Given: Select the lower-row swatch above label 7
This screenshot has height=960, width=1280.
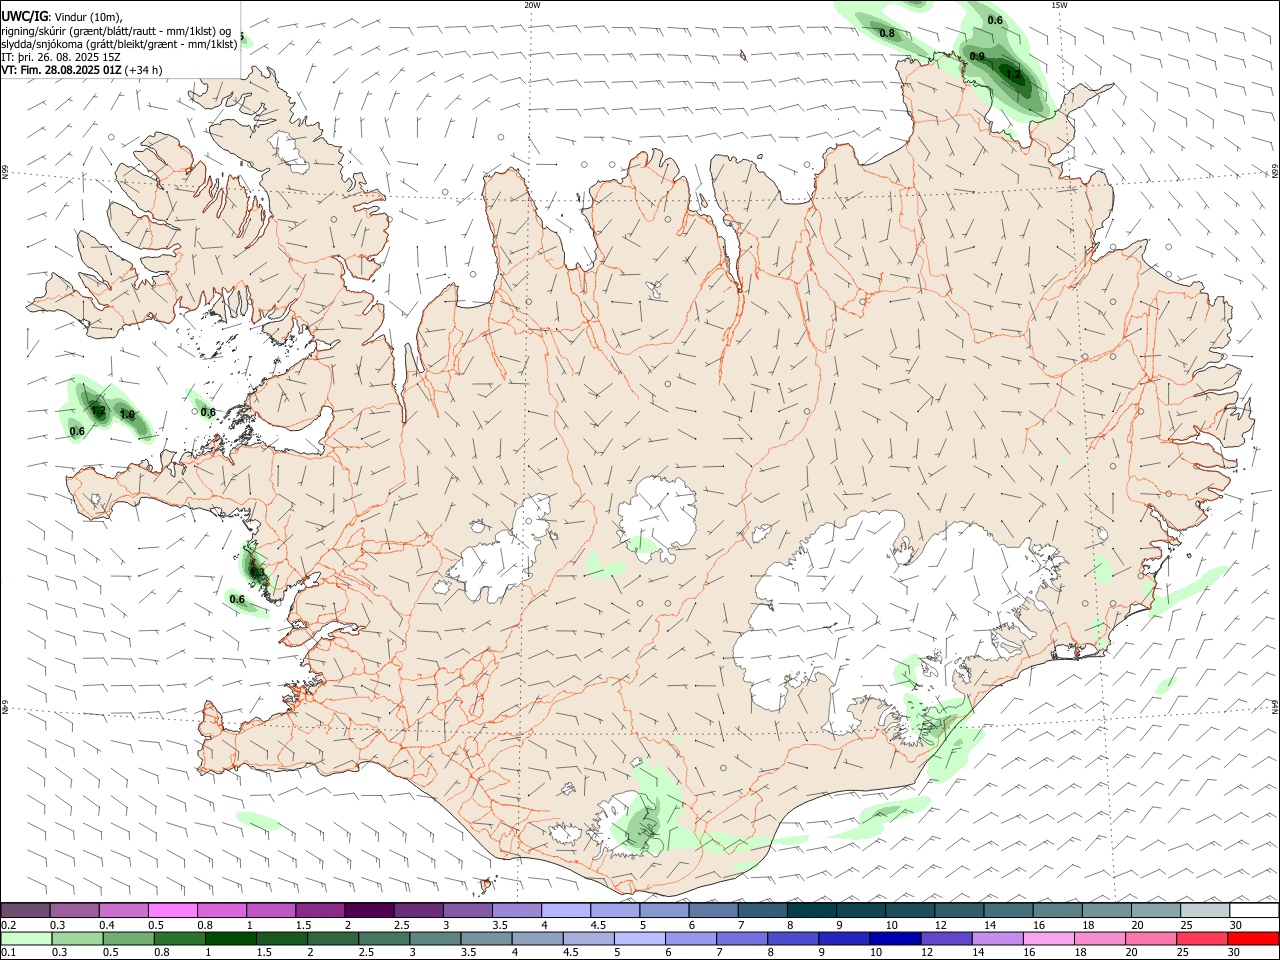Looking at the screenshot, I should pos(742,938).
